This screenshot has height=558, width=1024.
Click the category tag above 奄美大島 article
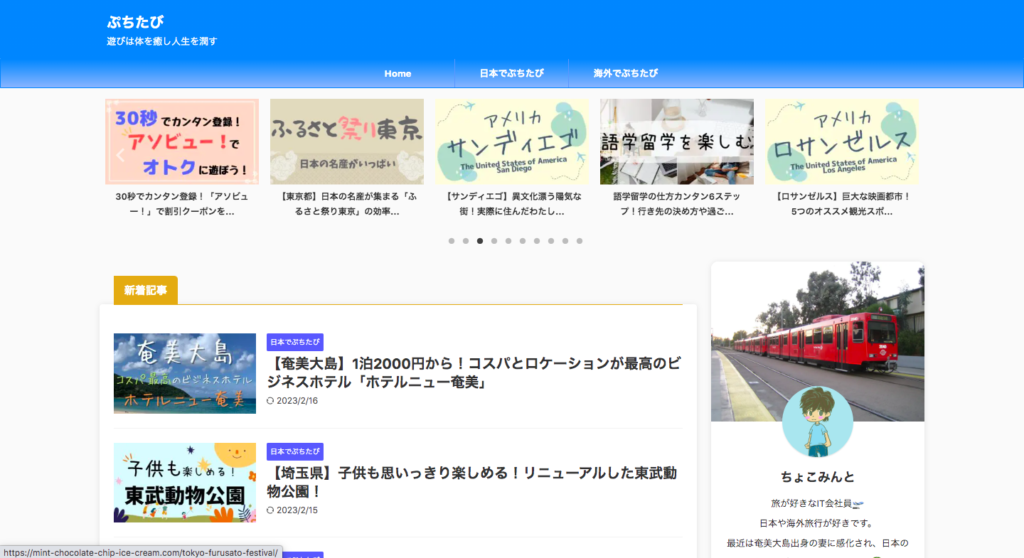point(295,342)
